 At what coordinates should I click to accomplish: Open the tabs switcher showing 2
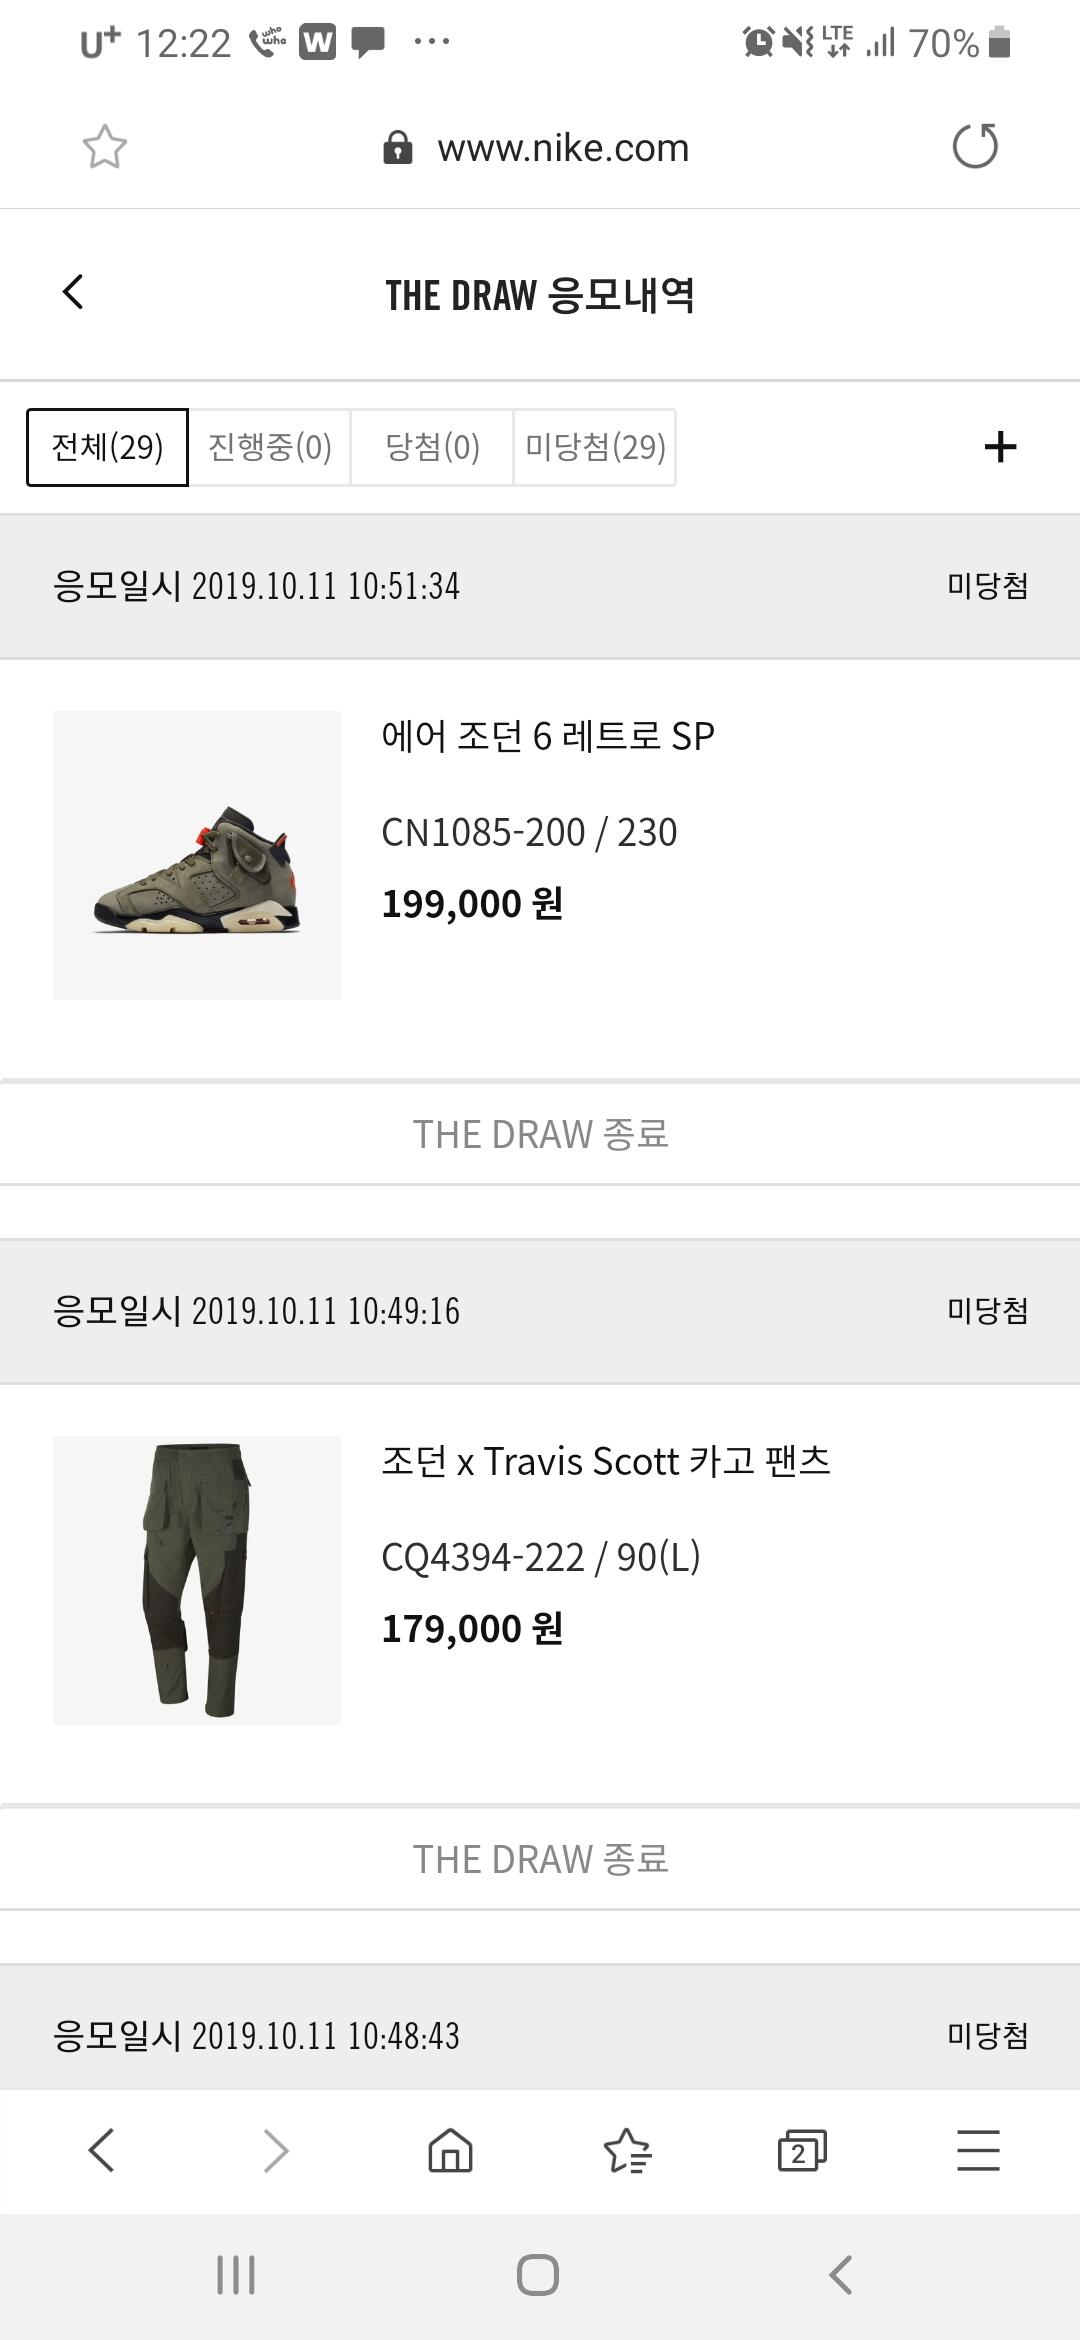tap(802, 2150)
